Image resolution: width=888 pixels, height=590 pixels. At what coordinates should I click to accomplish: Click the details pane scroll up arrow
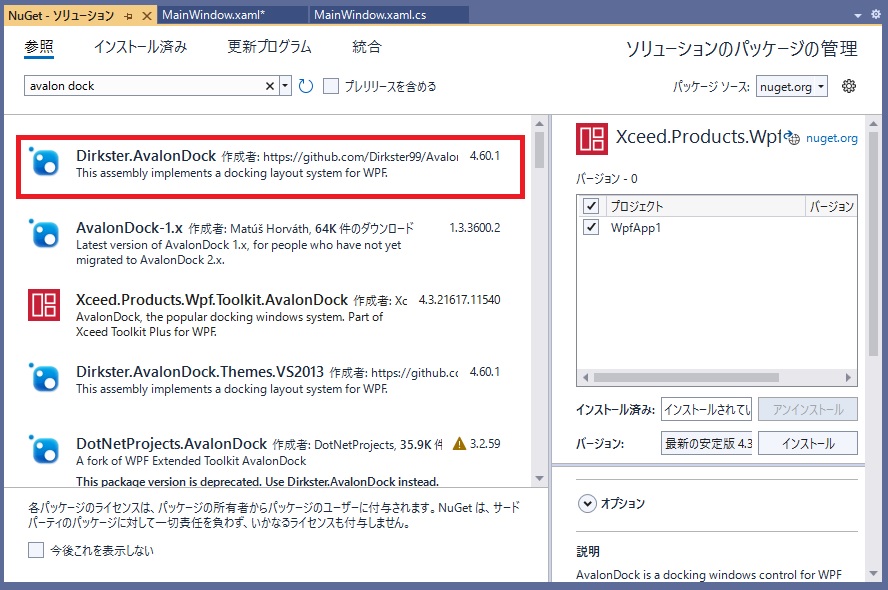(x=873, y=123)
